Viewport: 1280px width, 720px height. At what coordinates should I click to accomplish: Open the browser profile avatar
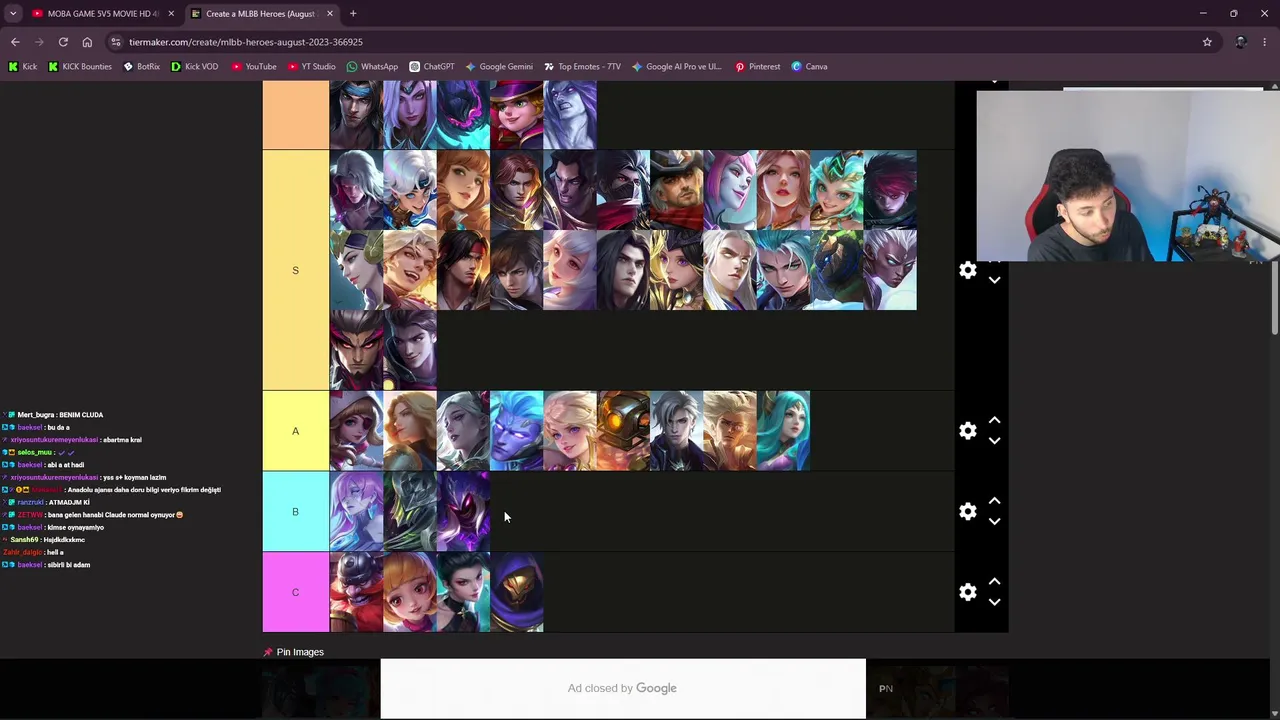pyautogui.click(x=1241, y=42)
